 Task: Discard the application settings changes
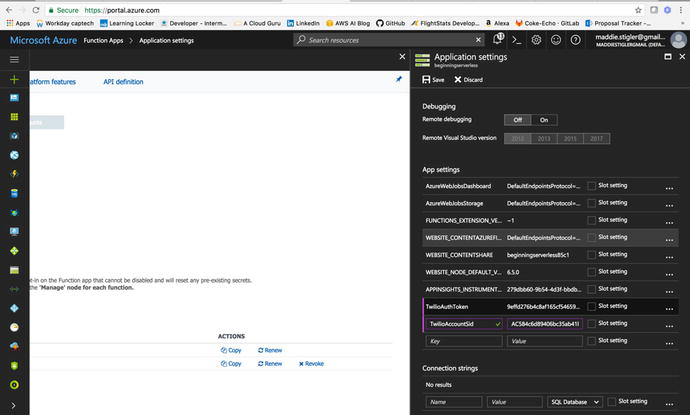pos(468,79)
